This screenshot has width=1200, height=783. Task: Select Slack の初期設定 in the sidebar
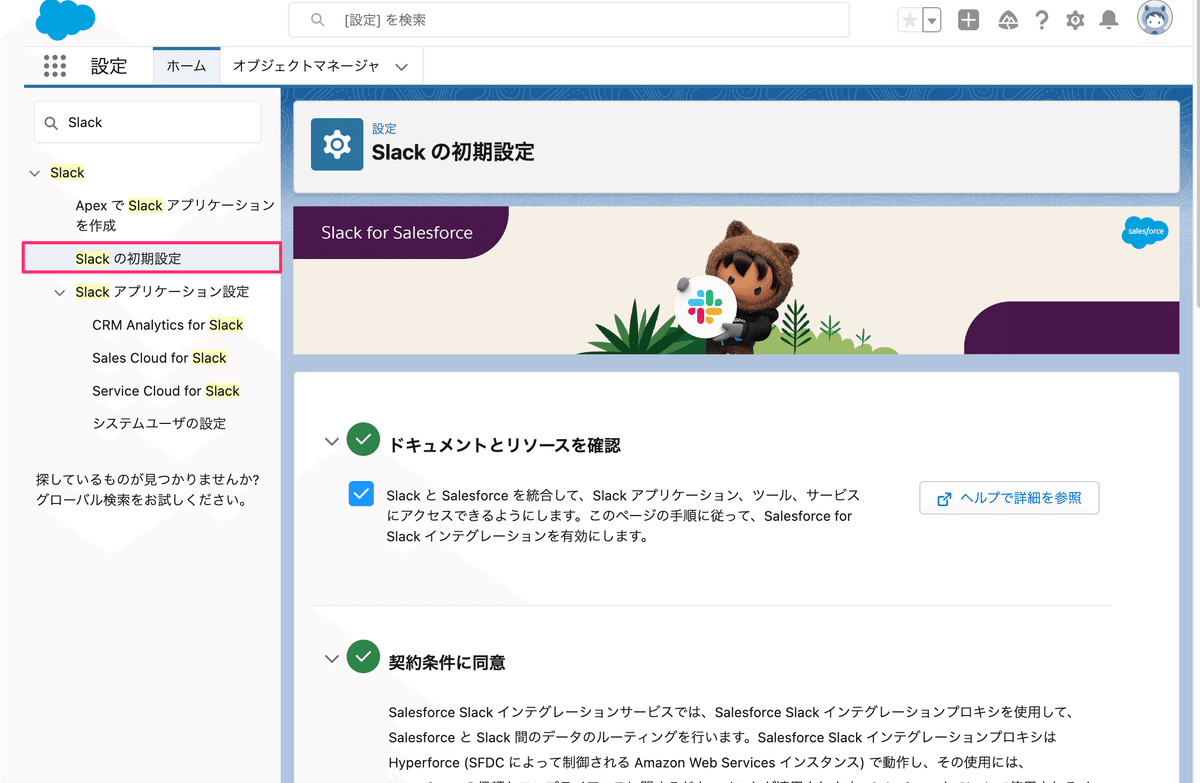click(151, 258)
